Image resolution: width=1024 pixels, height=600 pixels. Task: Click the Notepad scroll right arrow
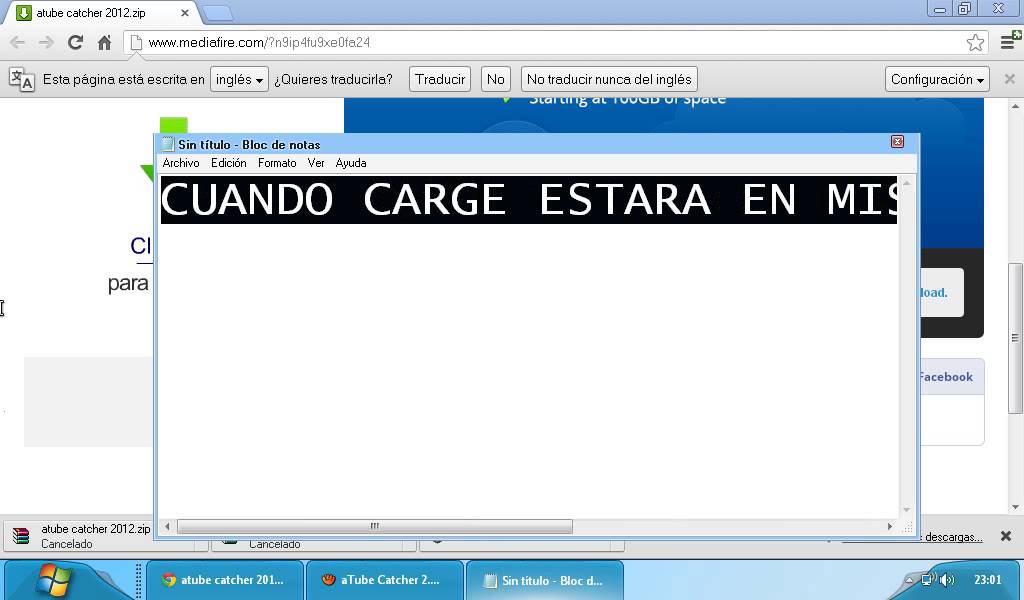(x=889, y=526)
